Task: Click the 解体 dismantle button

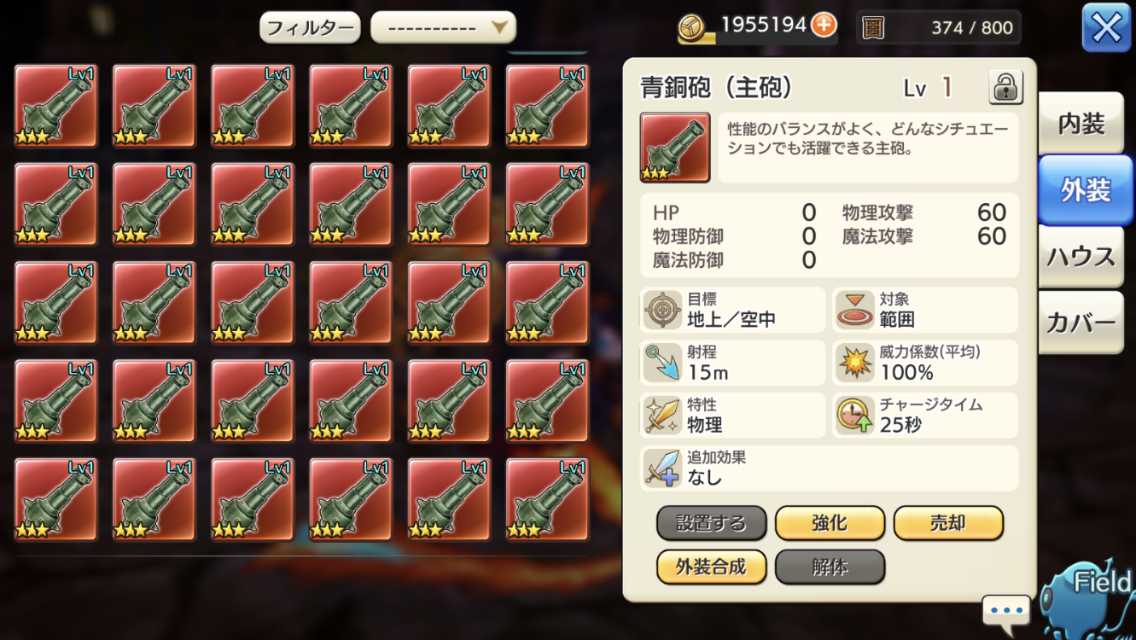Action: 830,567
